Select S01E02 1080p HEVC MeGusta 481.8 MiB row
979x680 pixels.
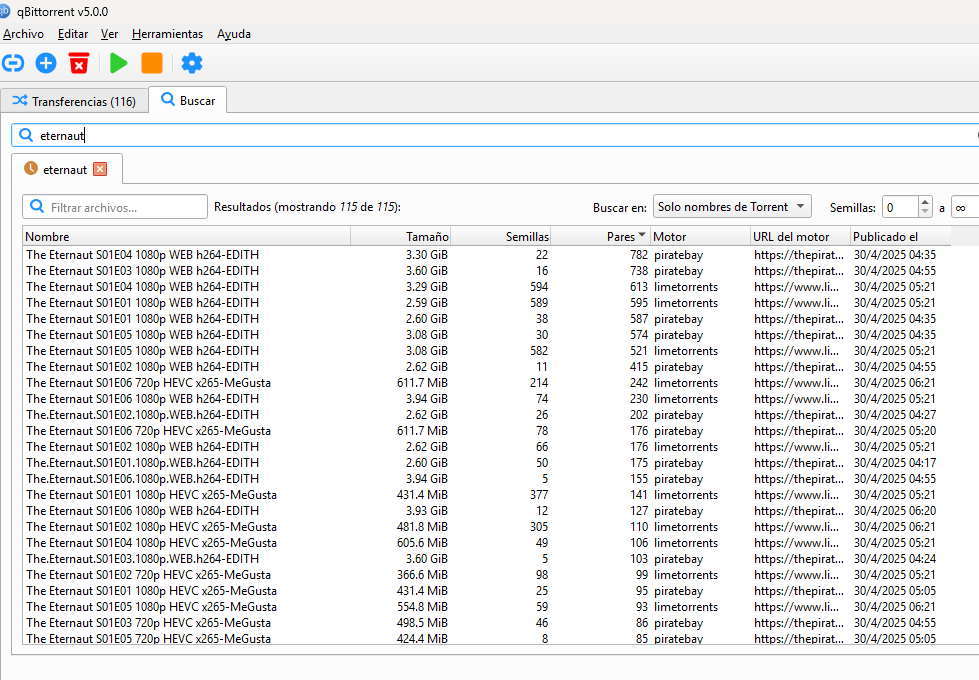487,527
